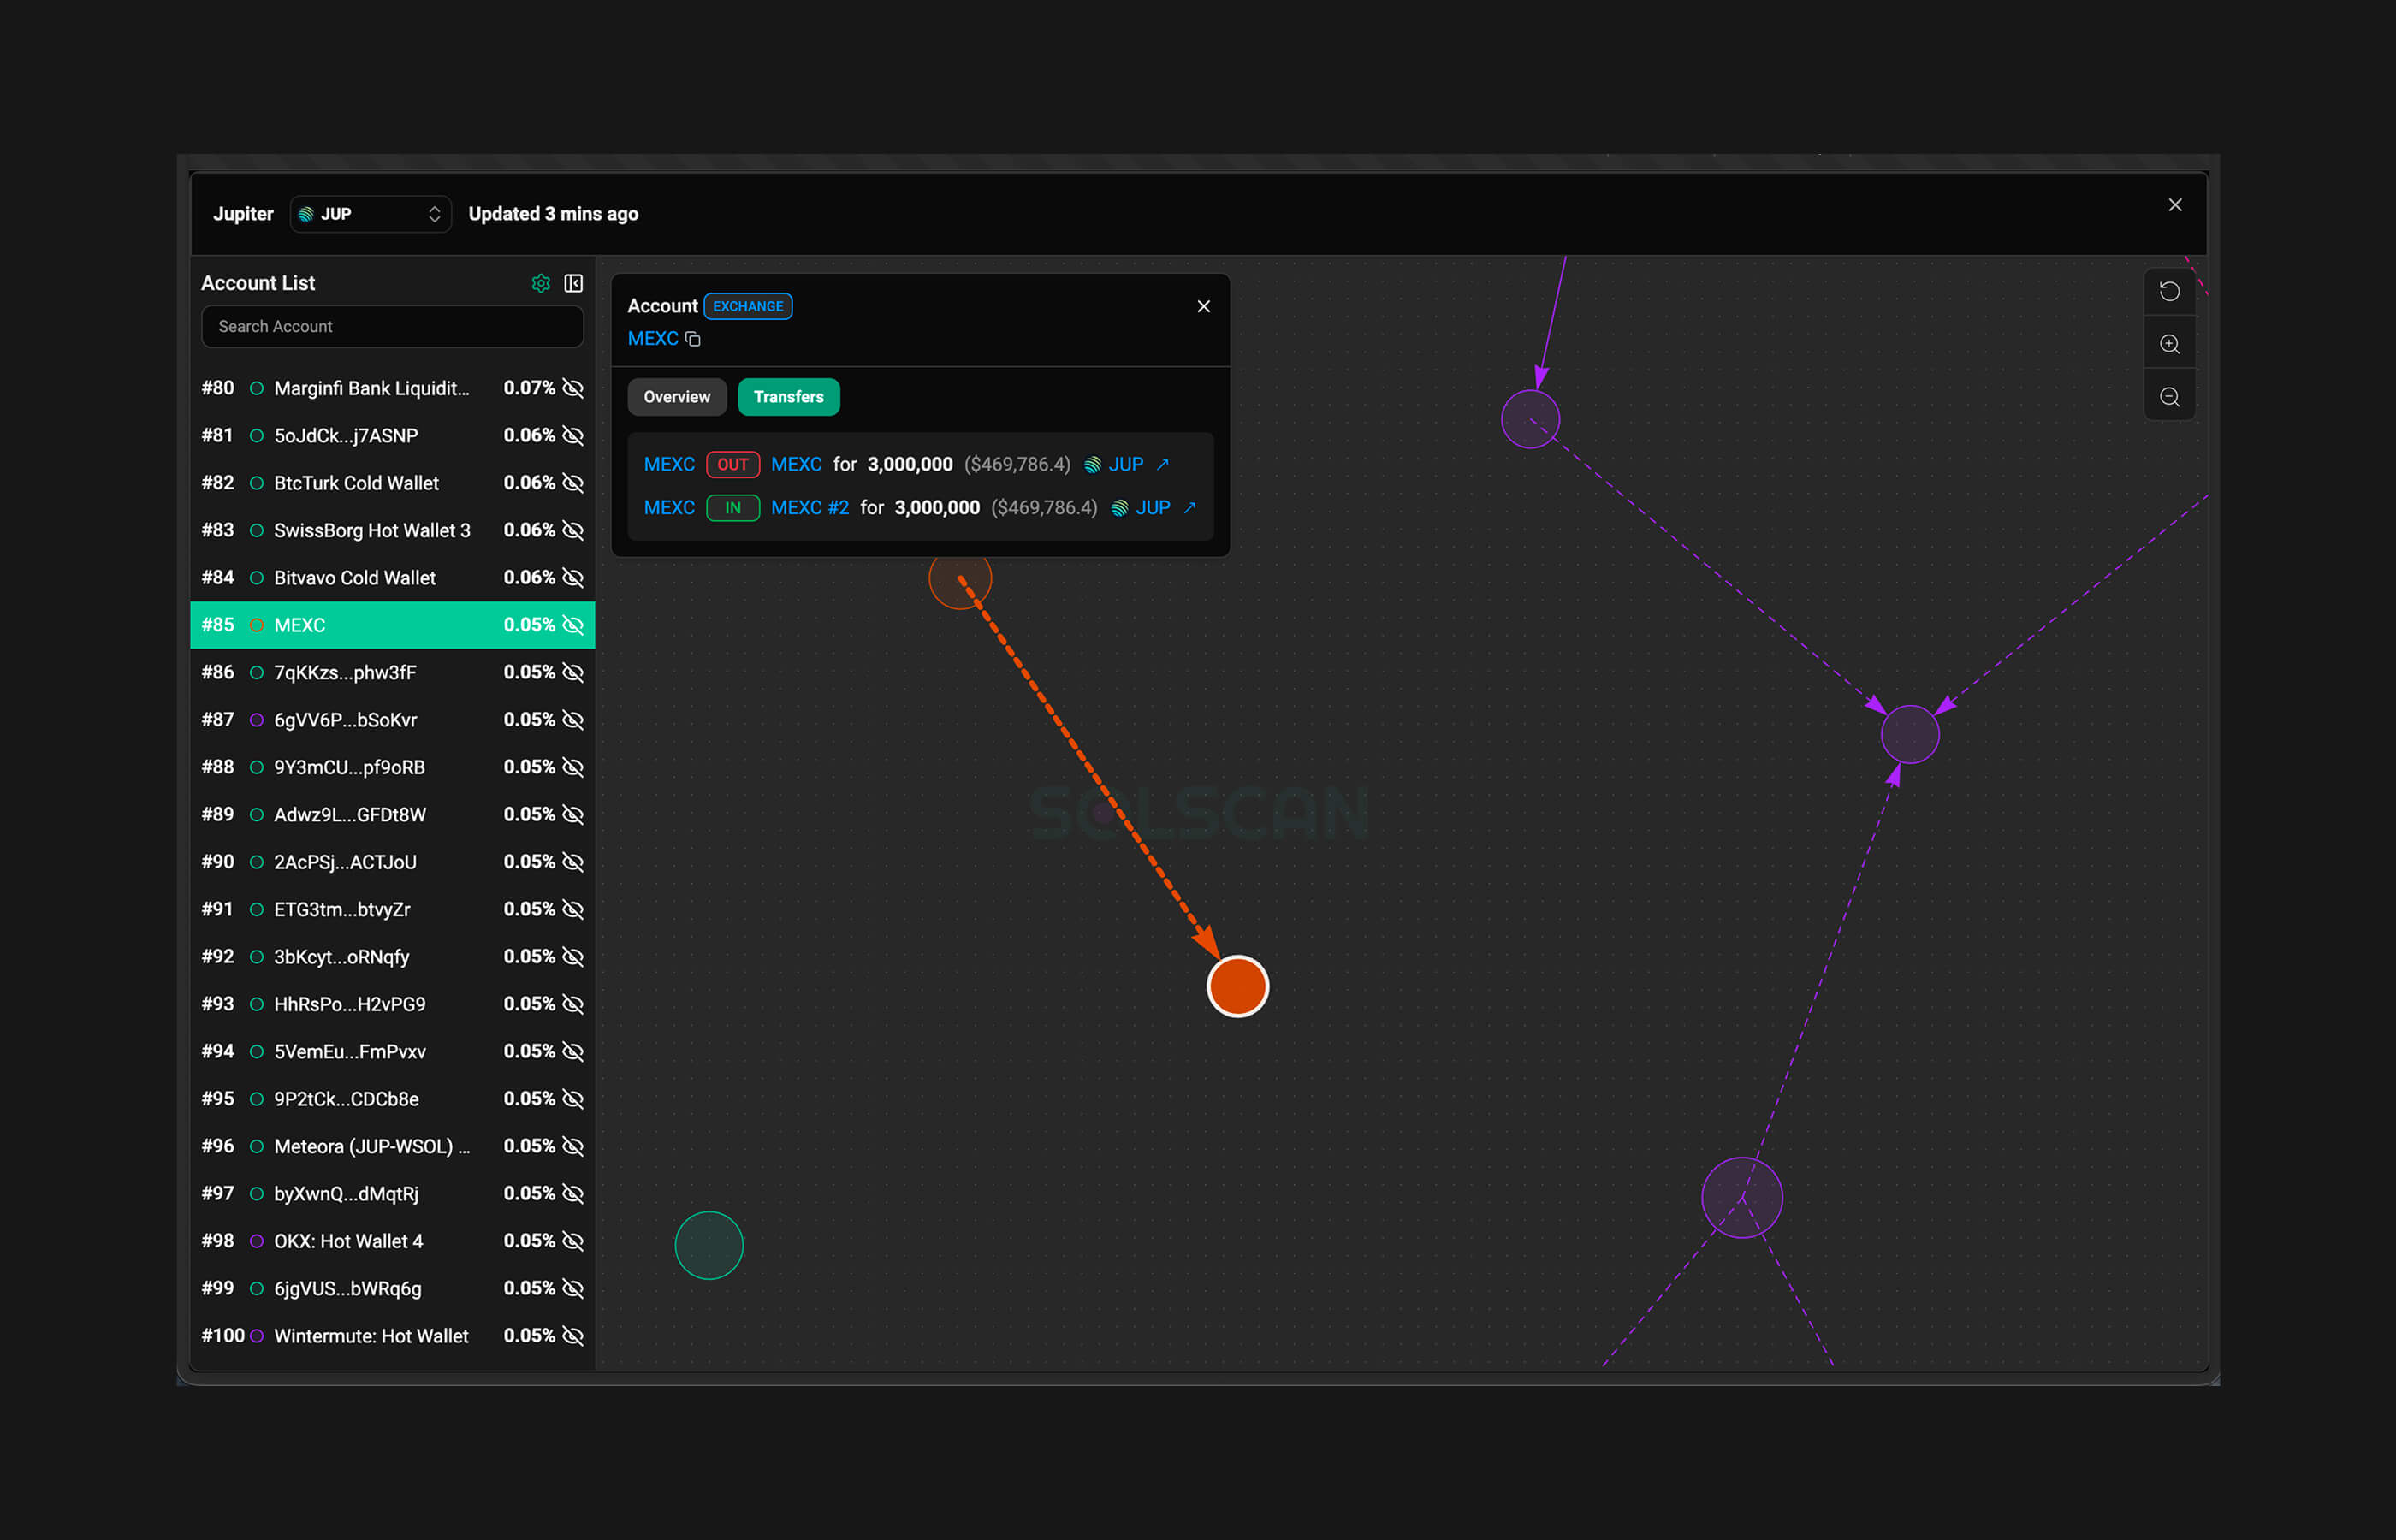Select Meteora (JUP-WSOL) account
Screen dimensions: 2396x1540
(392, 1146)
